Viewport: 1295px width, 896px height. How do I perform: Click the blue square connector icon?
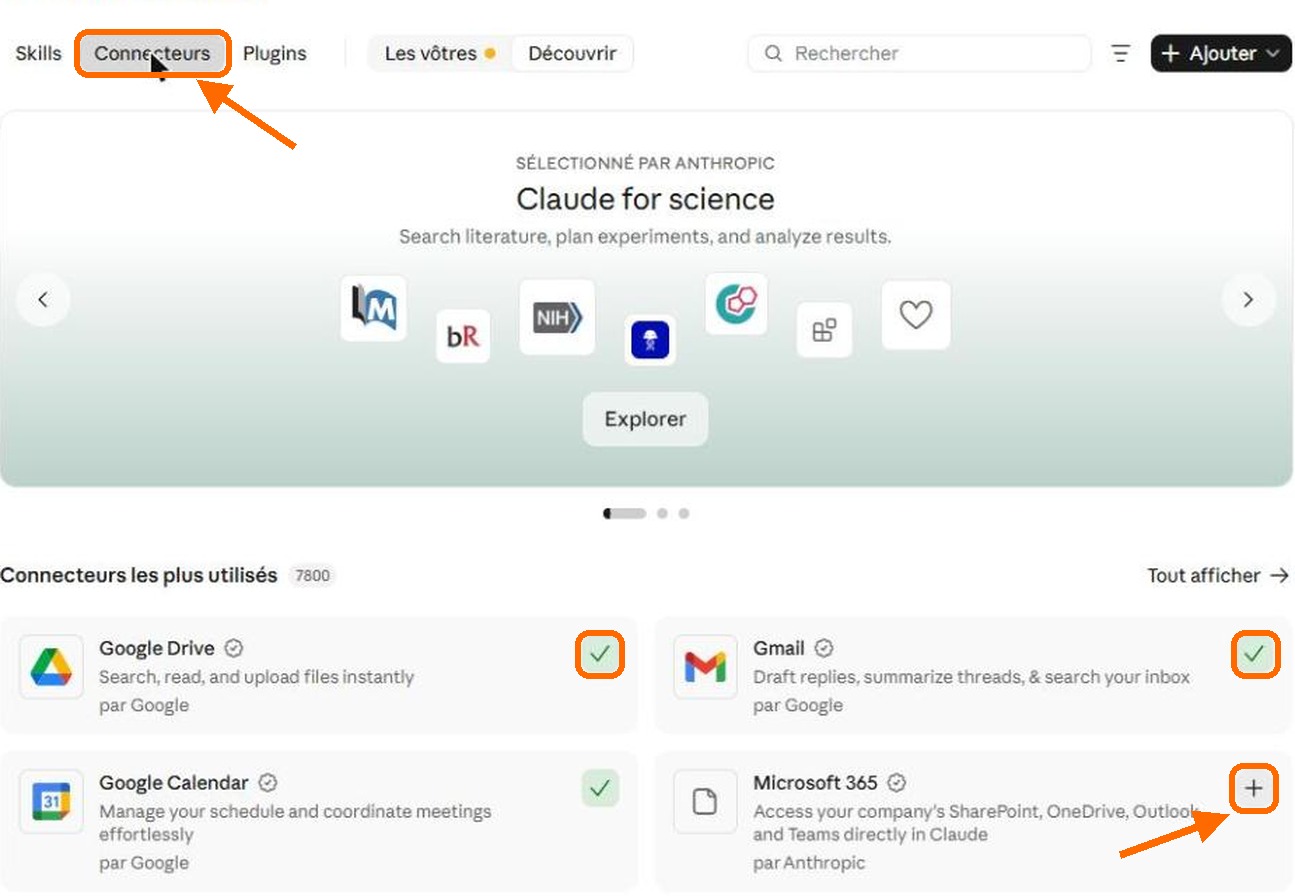click(x=650, y=341)
